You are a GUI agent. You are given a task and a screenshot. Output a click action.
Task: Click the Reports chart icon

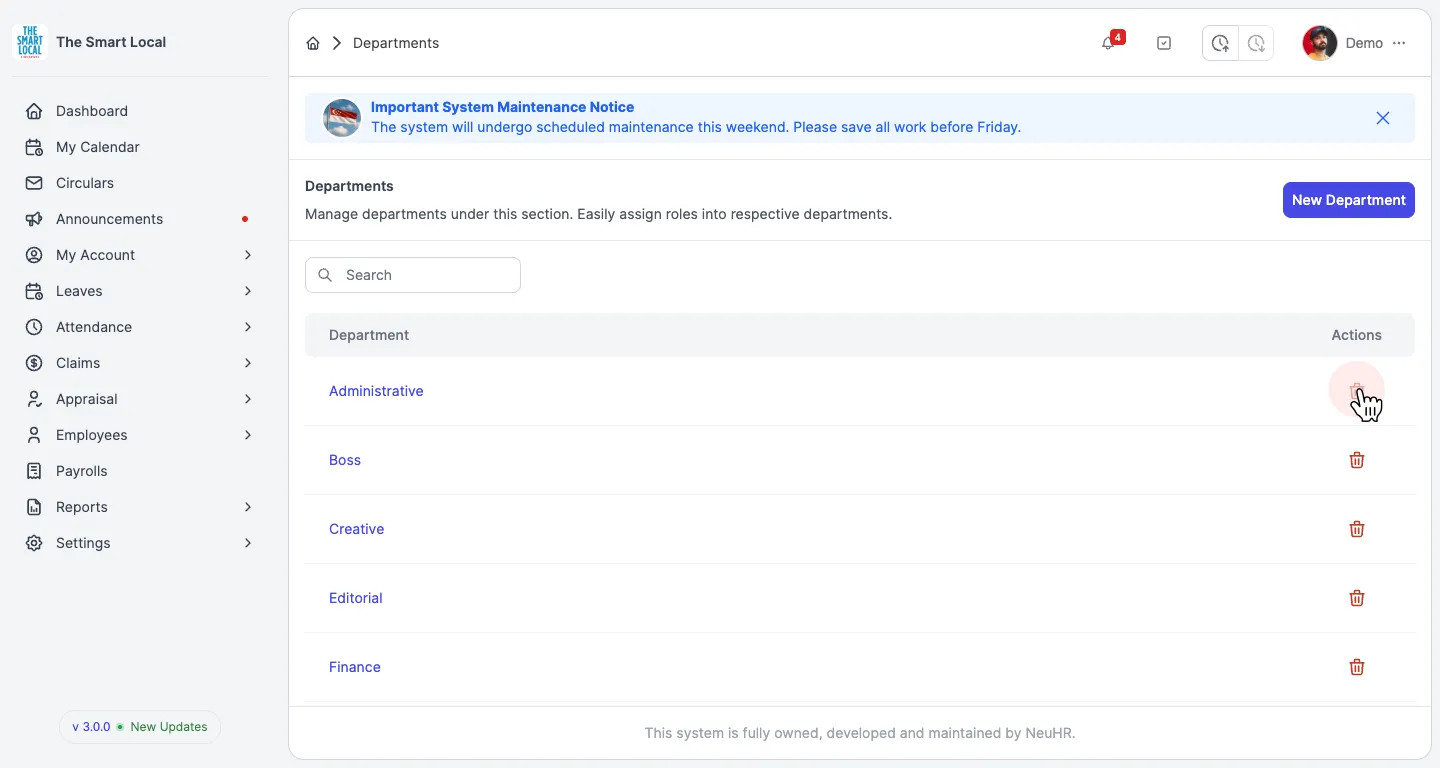point(34,507)
